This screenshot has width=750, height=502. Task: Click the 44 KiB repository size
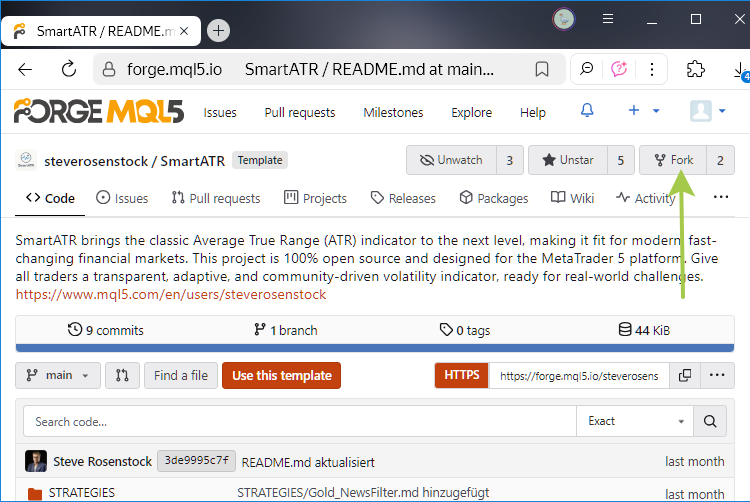pos(644,330)
